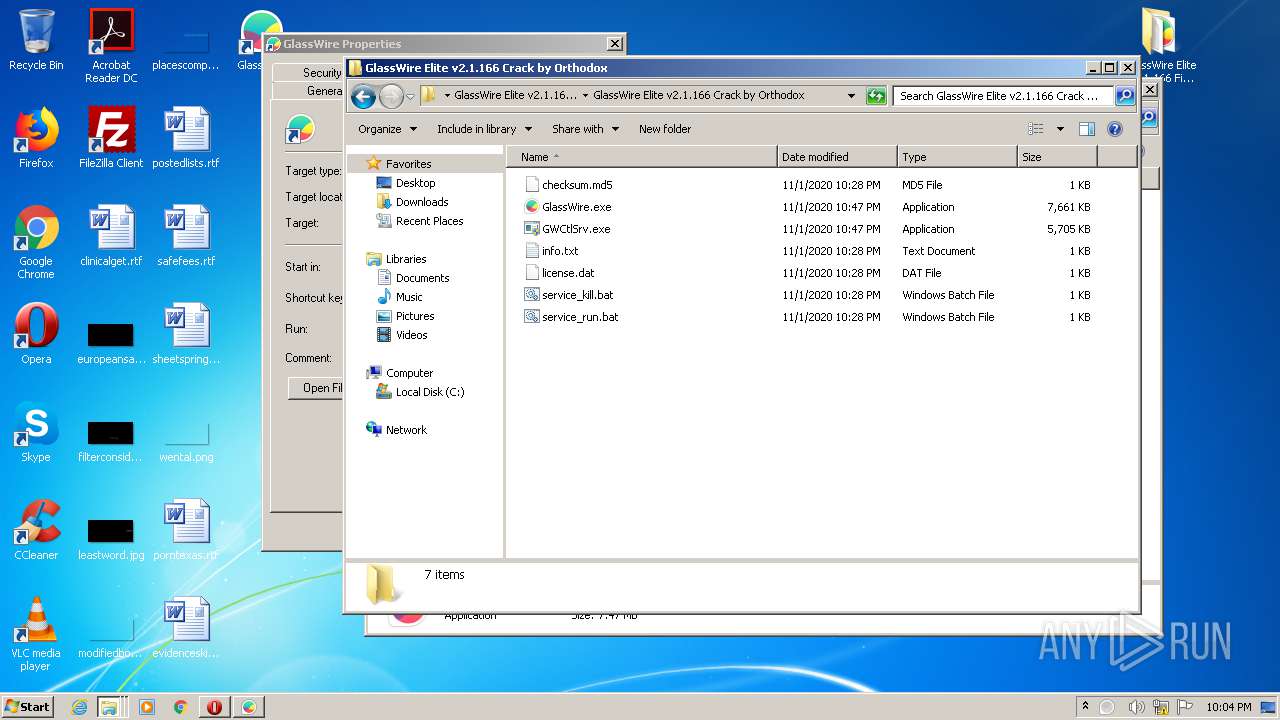Click the folder dropdown at address bar start

coord(447,96)
